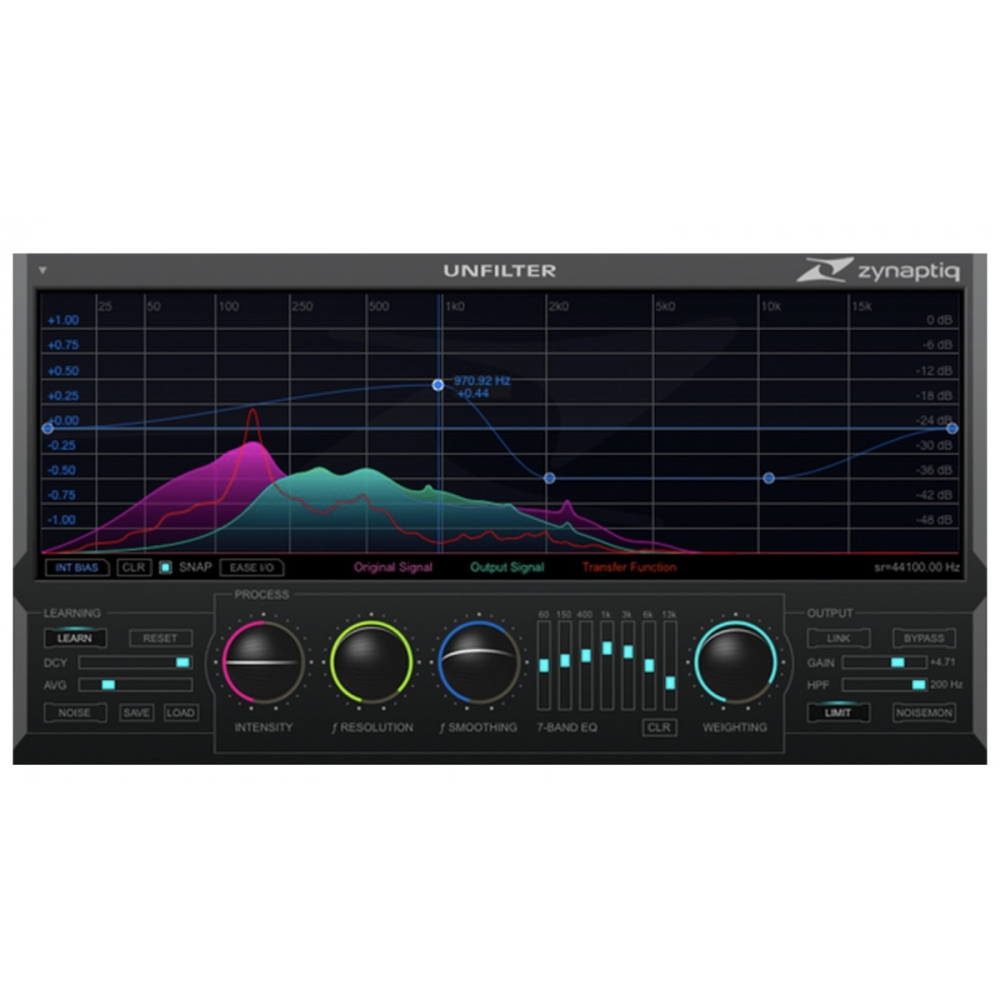Image resolution: width=1000 pixels, height=1000 pixels.
Task: Select the transfer curve node near 2k0
Action: [548, 478]
